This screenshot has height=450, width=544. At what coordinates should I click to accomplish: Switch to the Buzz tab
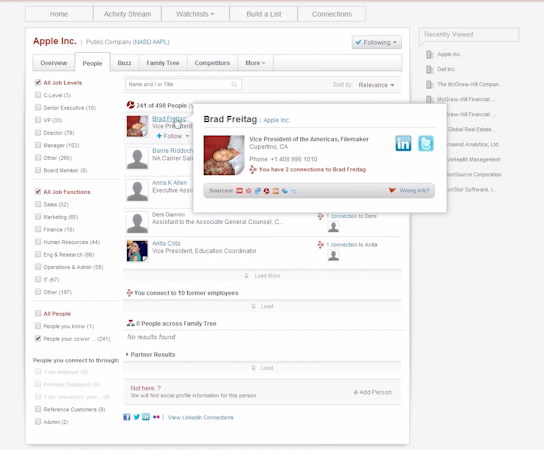[x=124, y=63]
